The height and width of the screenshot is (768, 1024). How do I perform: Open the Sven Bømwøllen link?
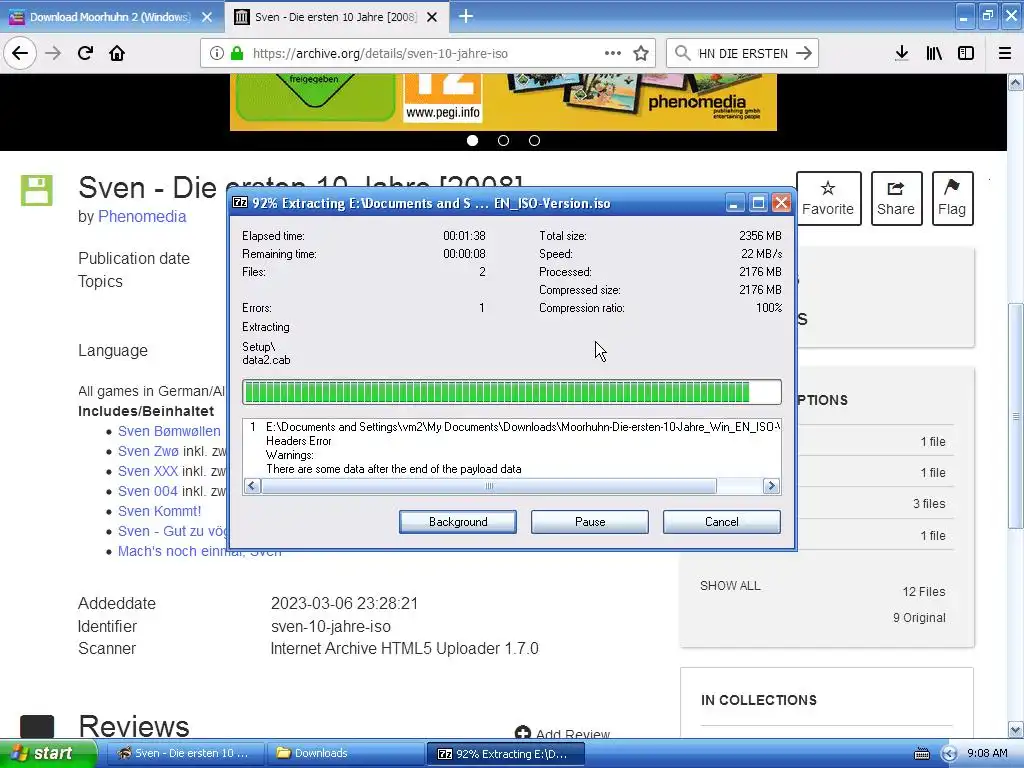(x=169, y=431)
